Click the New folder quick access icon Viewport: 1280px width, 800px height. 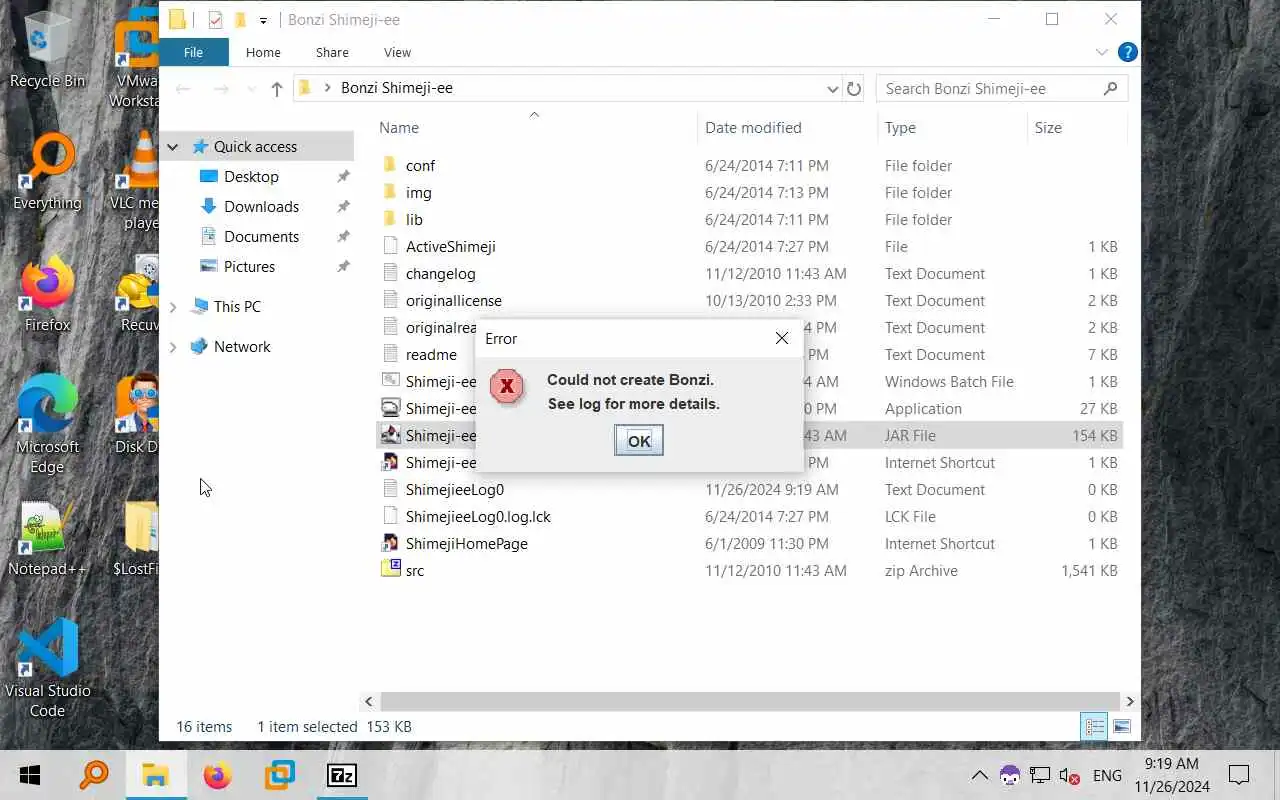[x=240, y=20]
